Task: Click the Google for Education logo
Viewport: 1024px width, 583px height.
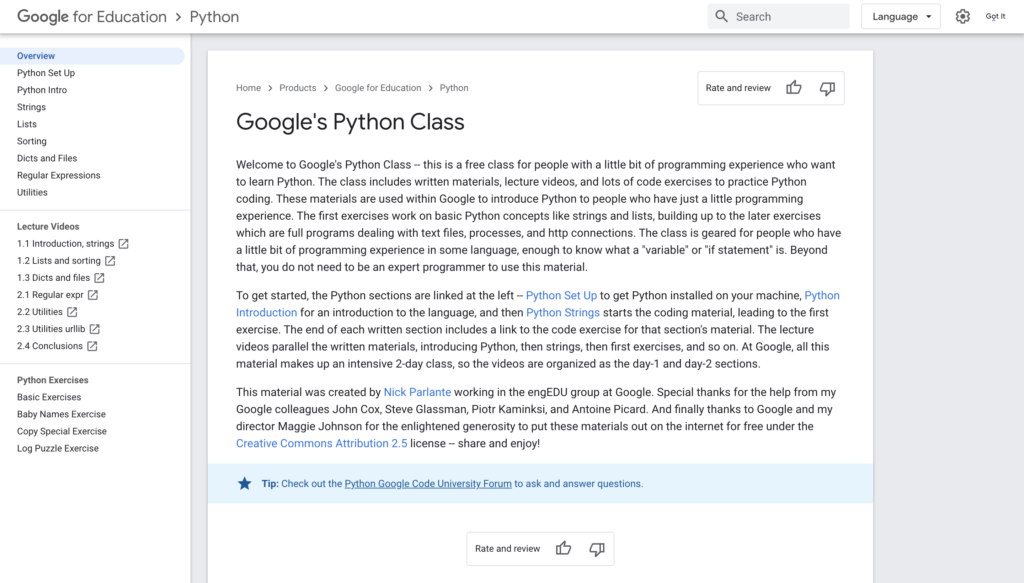Action: (92, 17)
